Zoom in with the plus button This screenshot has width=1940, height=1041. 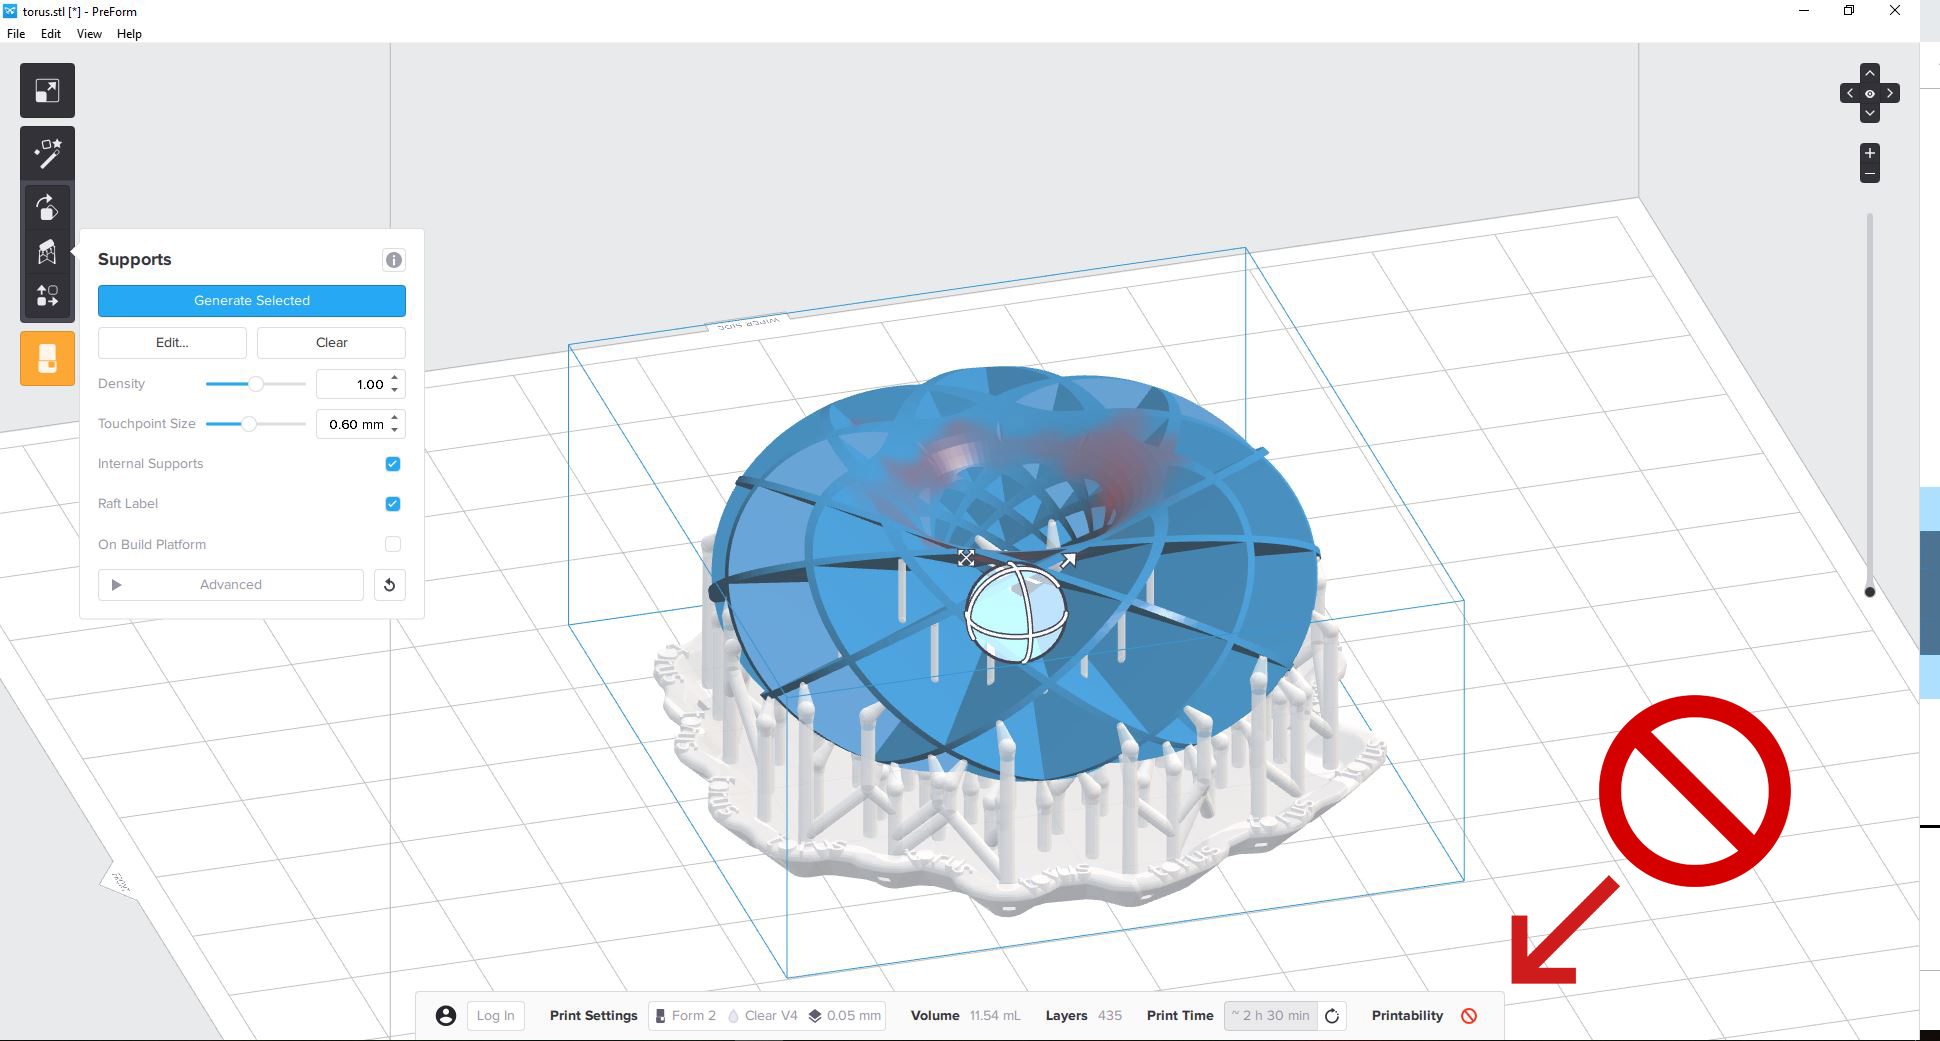1869,153
